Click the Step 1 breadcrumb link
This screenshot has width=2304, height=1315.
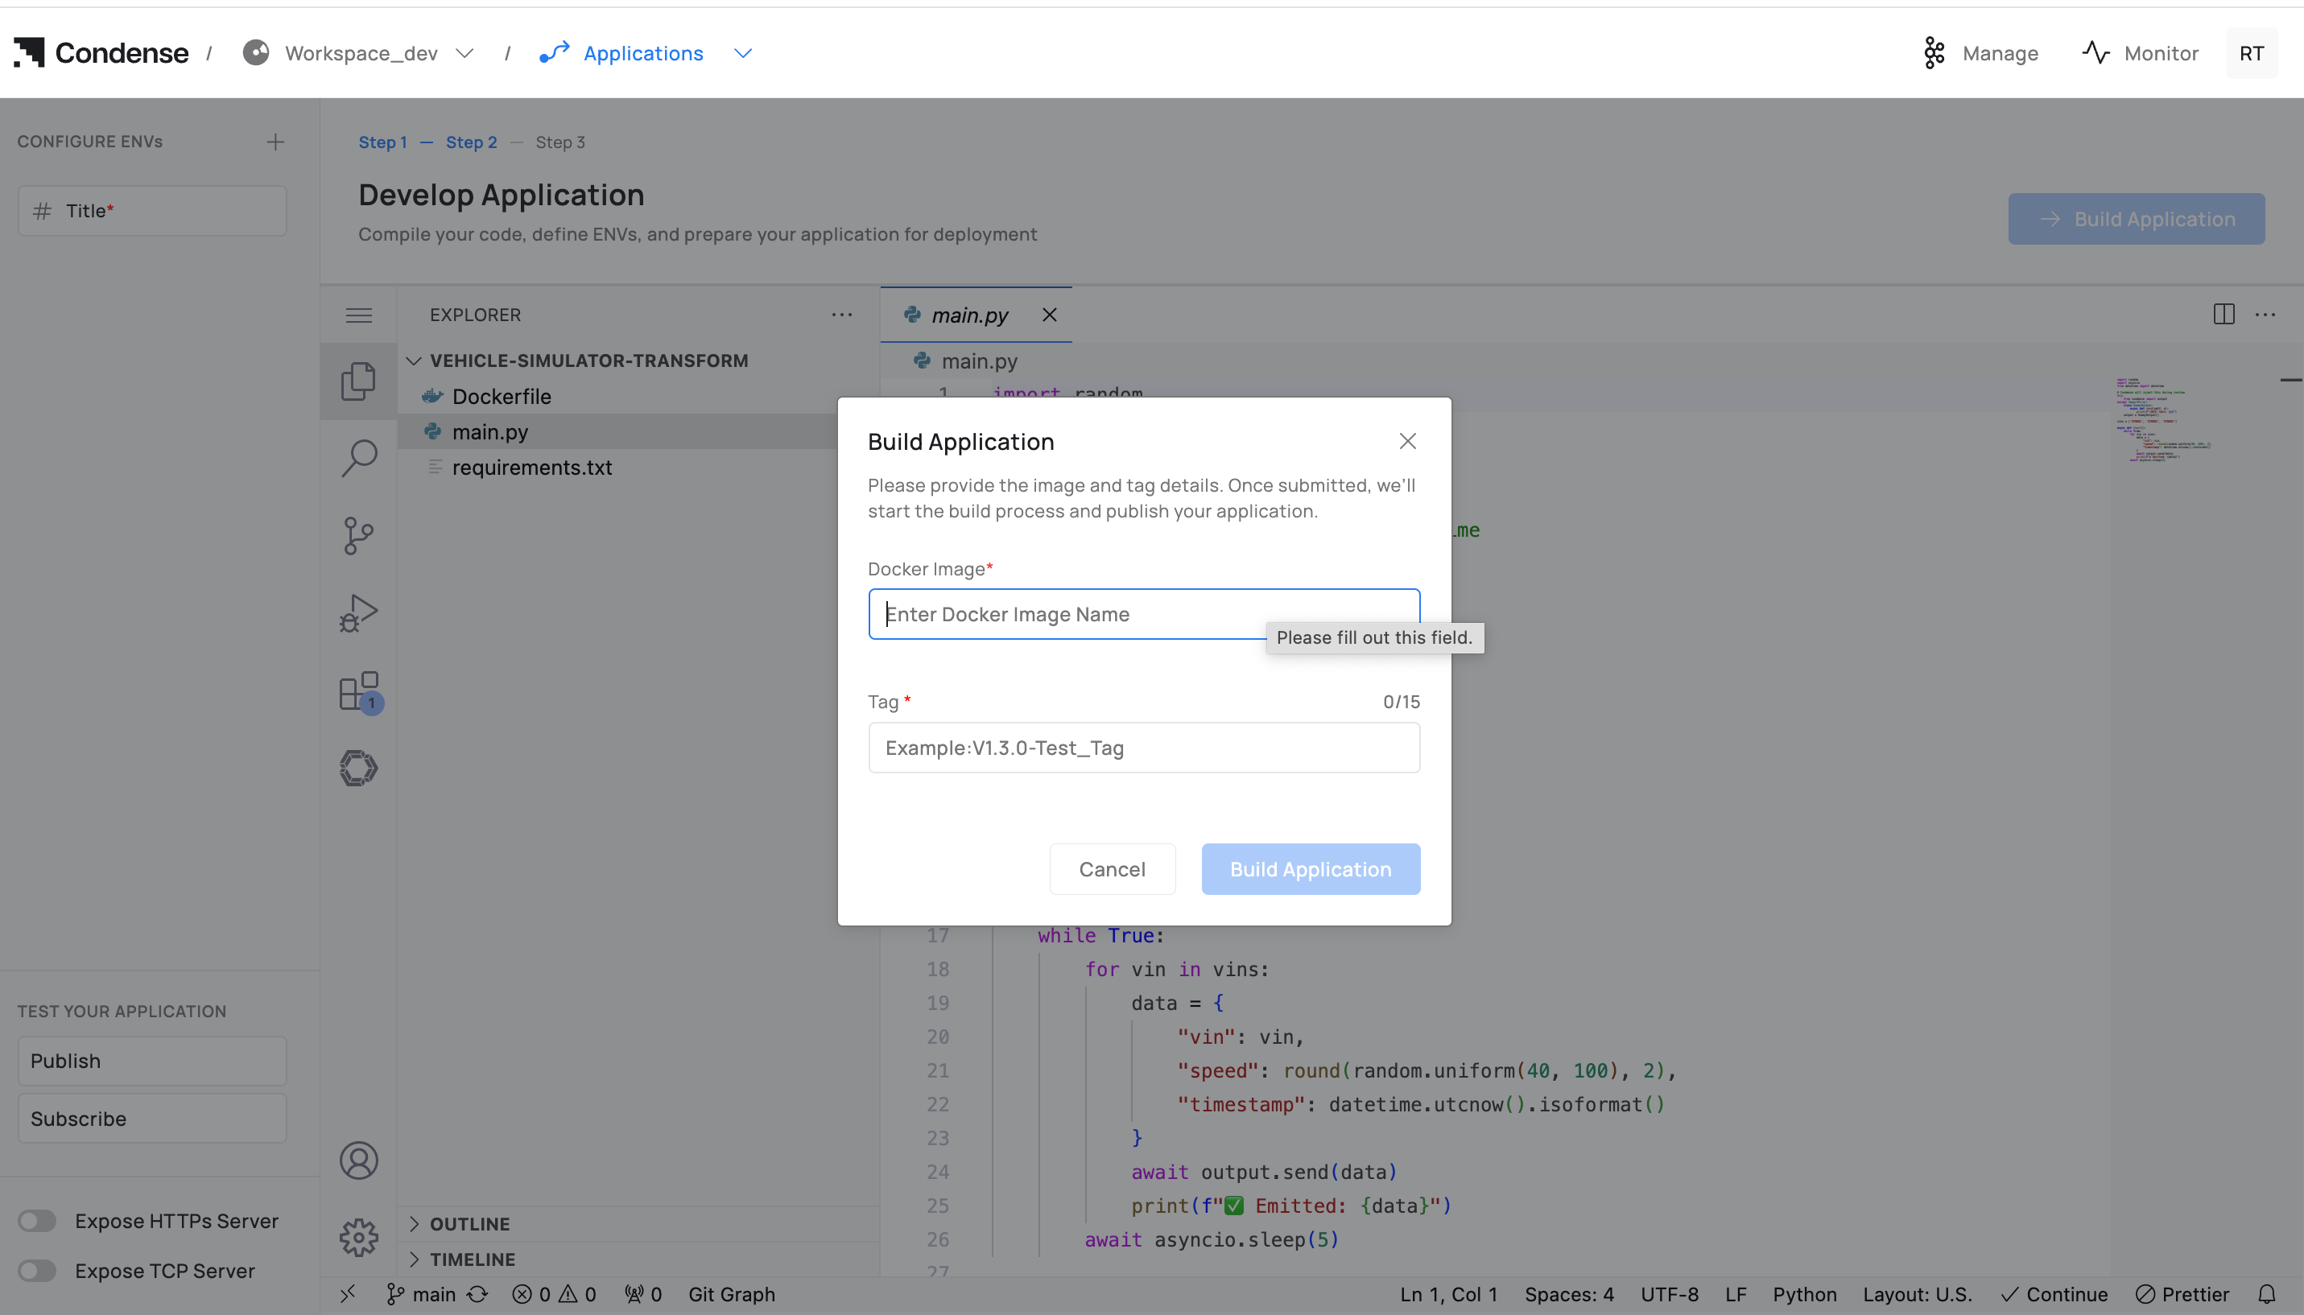click(382, 142)
